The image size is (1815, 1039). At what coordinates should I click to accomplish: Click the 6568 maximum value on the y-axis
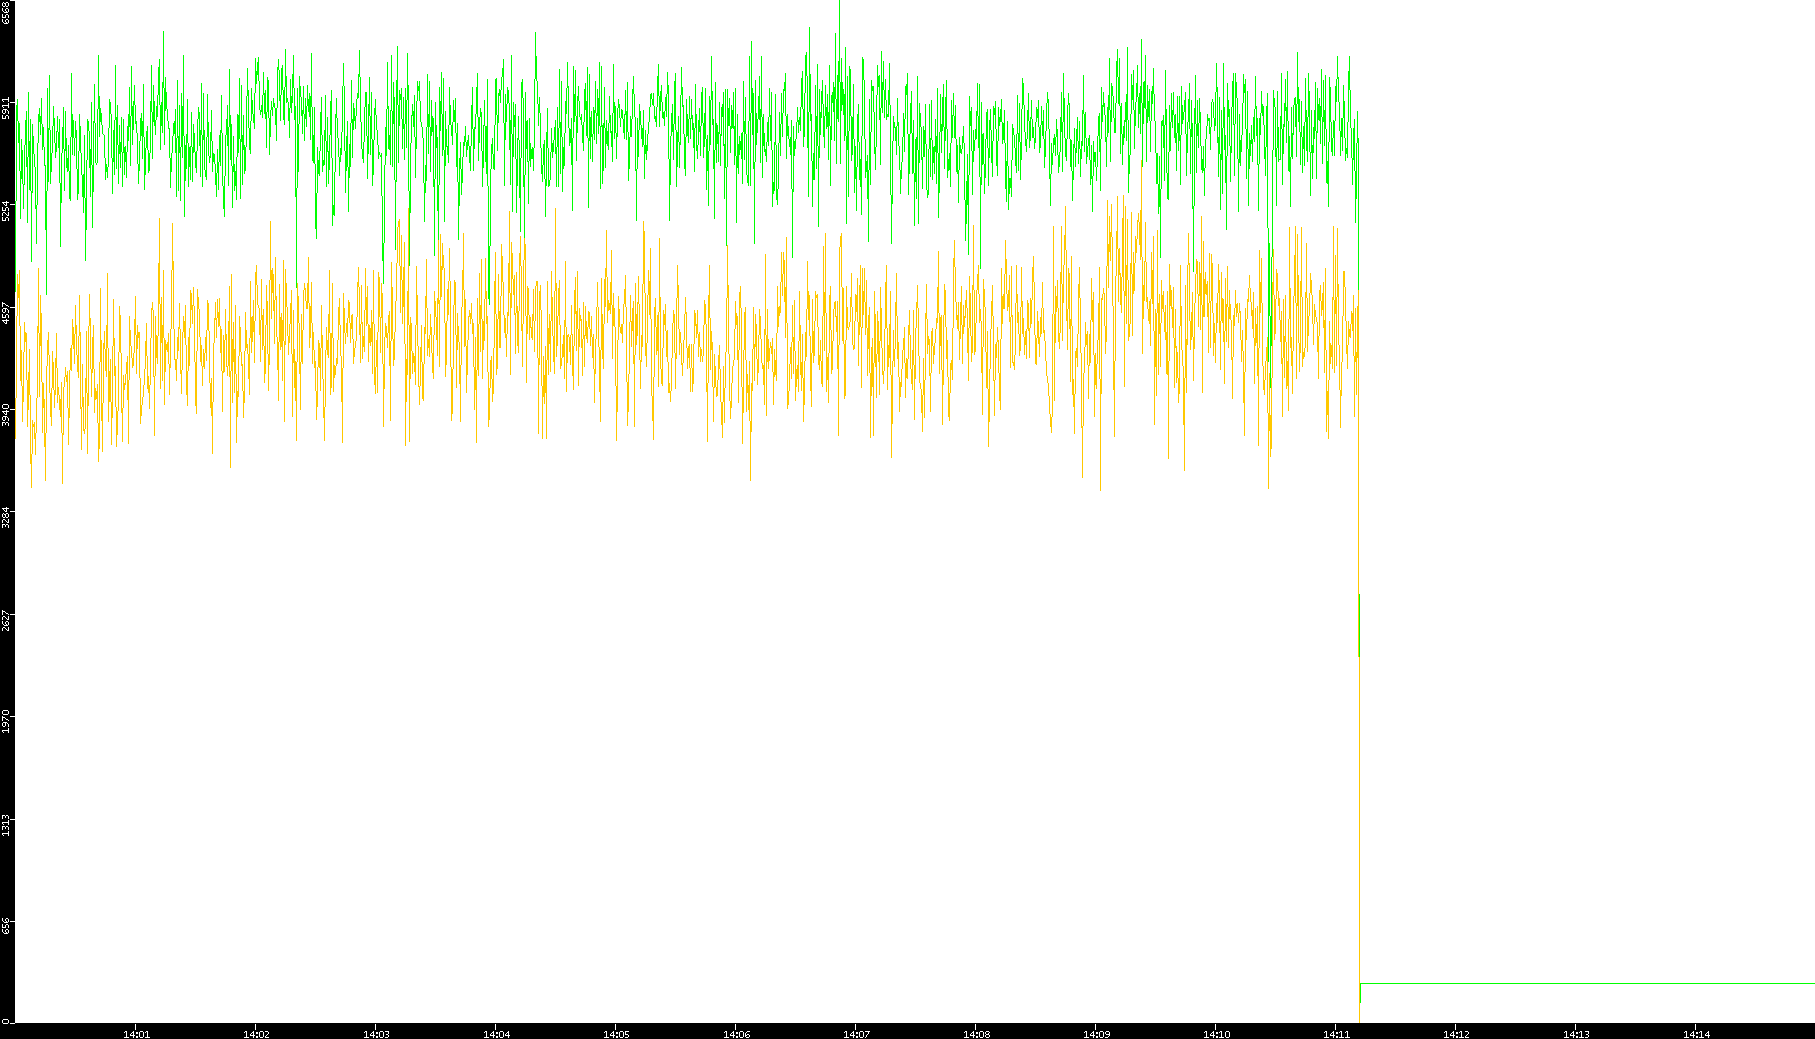tap(6, 12)
